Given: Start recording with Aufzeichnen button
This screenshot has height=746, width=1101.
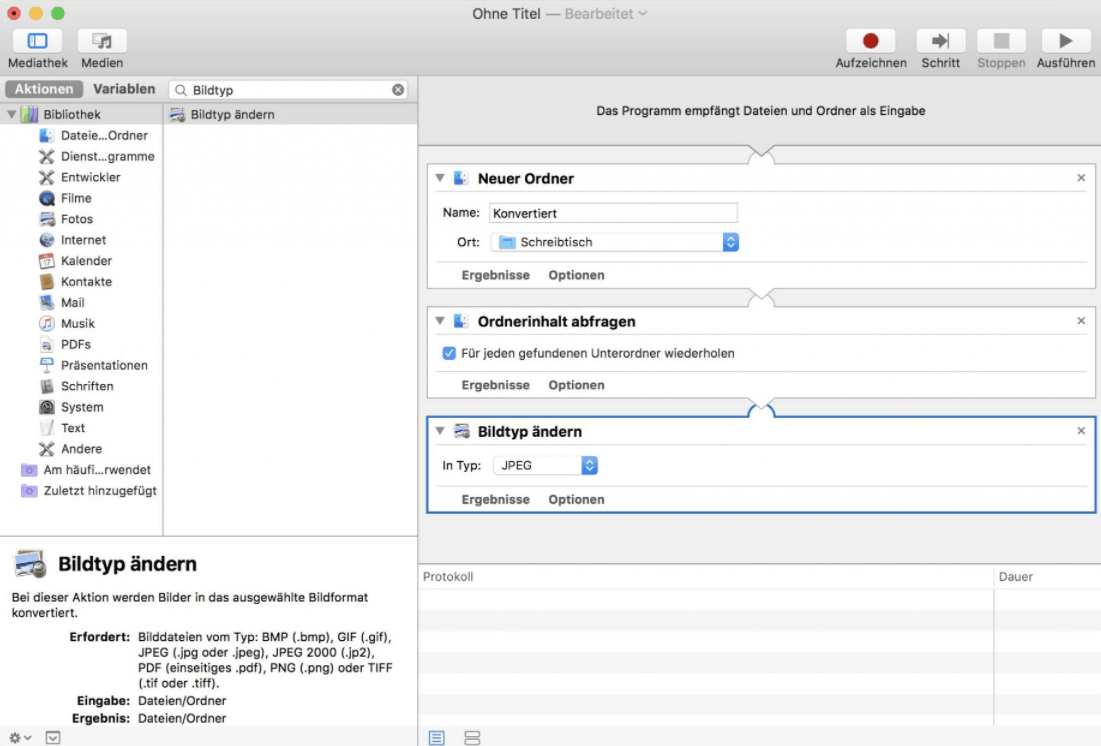Looking at the screenshot, I should tap(870, 41).
